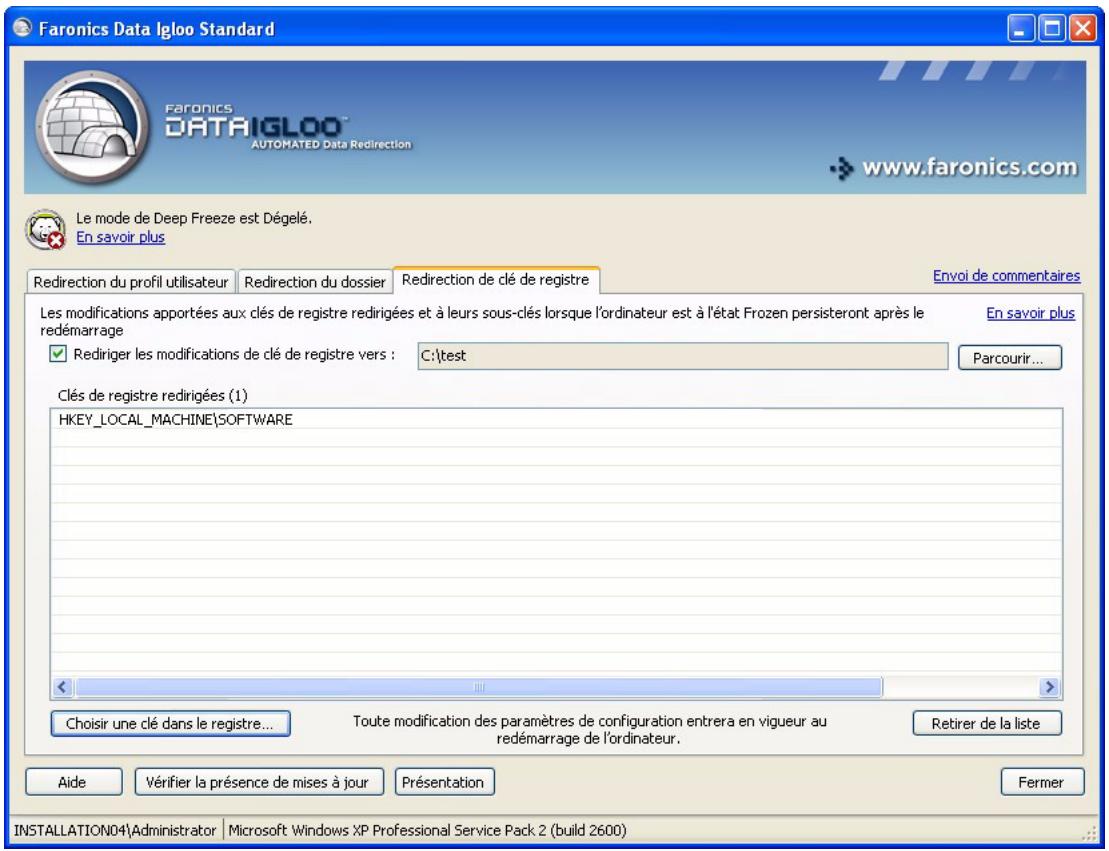Click the title bar application icon
This screenshot has width=1109, height=851.
(x=23, y=28)
